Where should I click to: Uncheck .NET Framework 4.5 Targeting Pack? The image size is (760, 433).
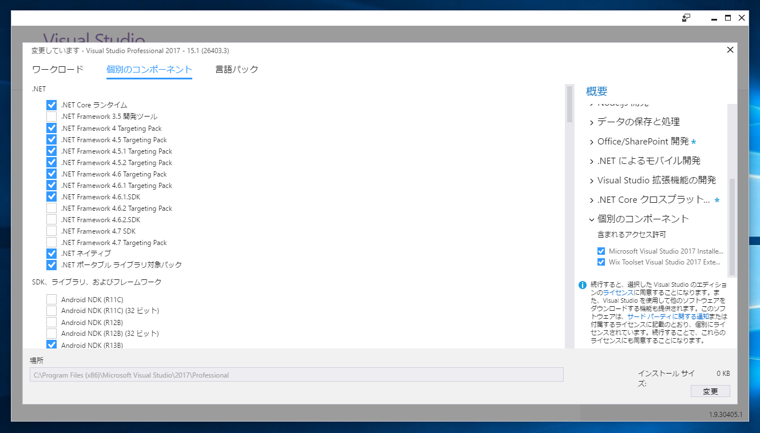click(51, 140)
